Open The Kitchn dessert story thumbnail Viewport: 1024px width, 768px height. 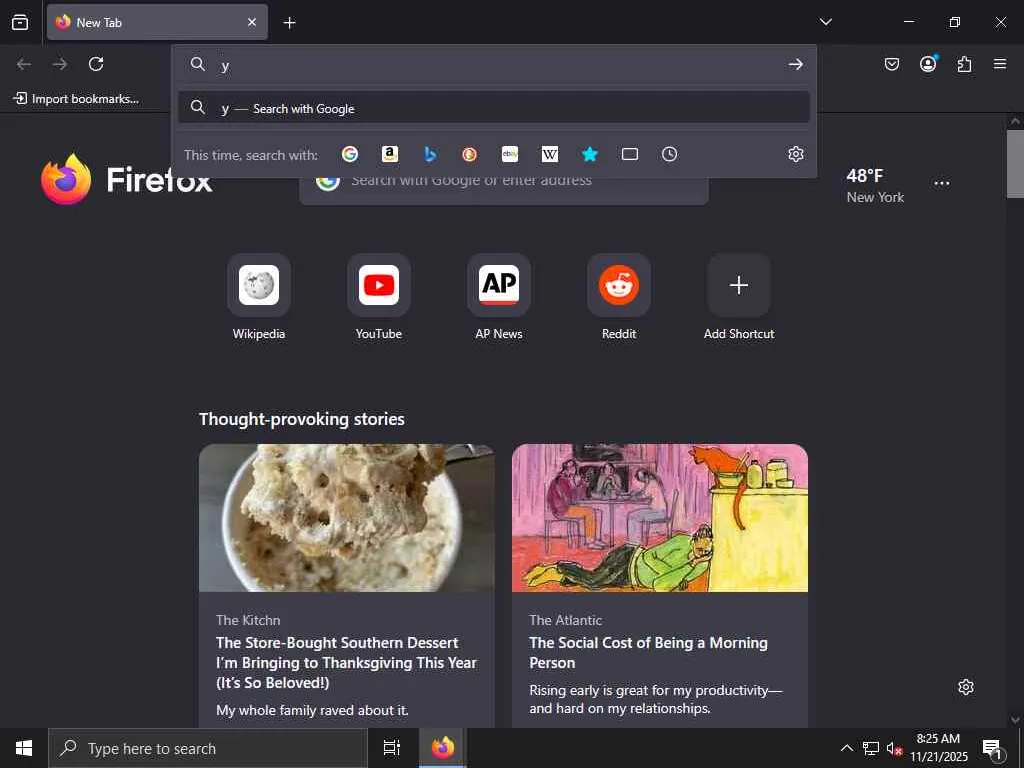pos(347,518)
